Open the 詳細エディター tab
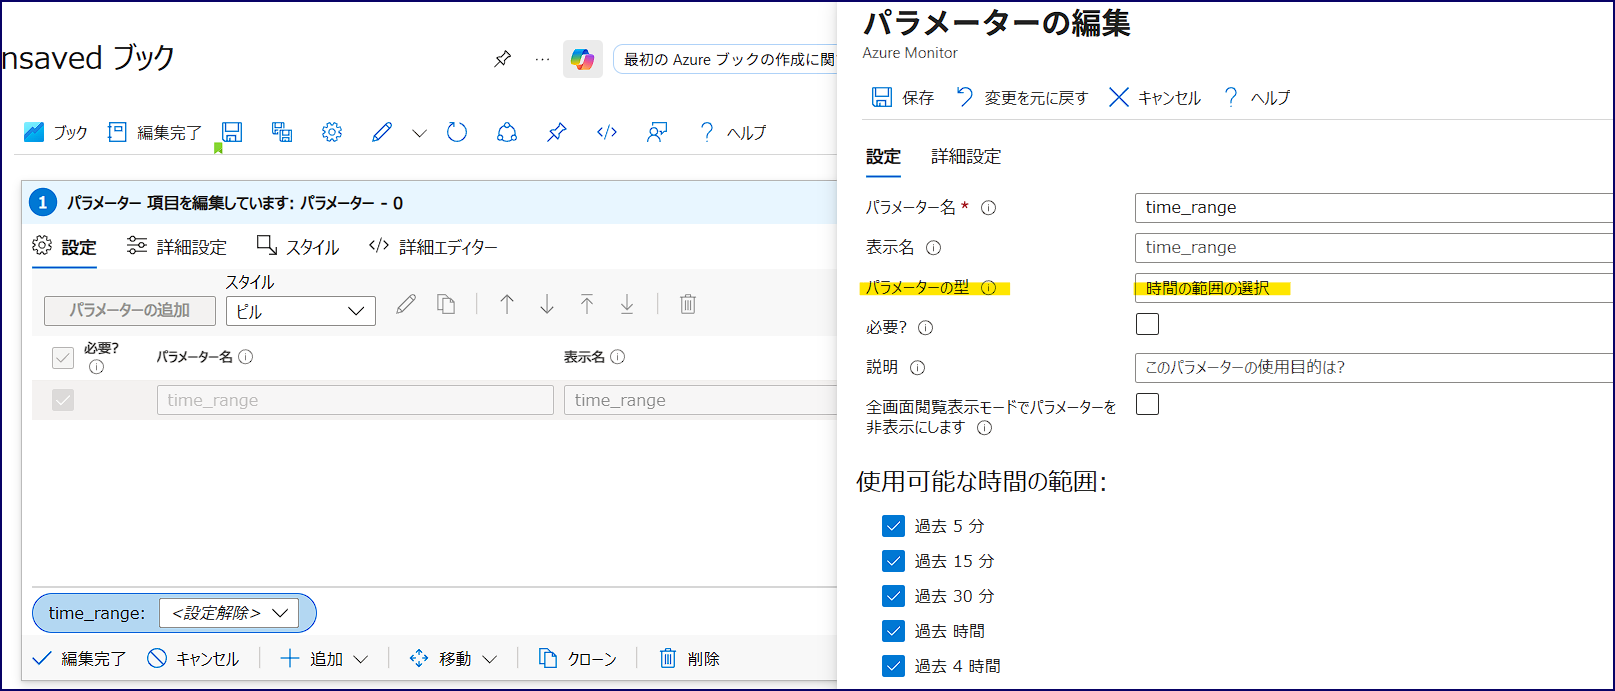The width and height of the screenshot is (1615, 691). point(433,247)
